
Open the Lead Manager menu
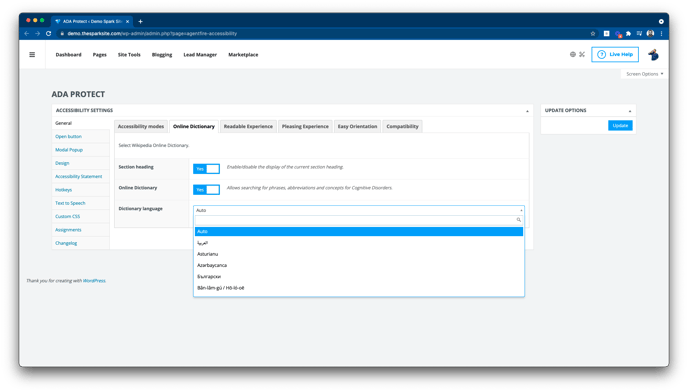[x=200, y=55]
